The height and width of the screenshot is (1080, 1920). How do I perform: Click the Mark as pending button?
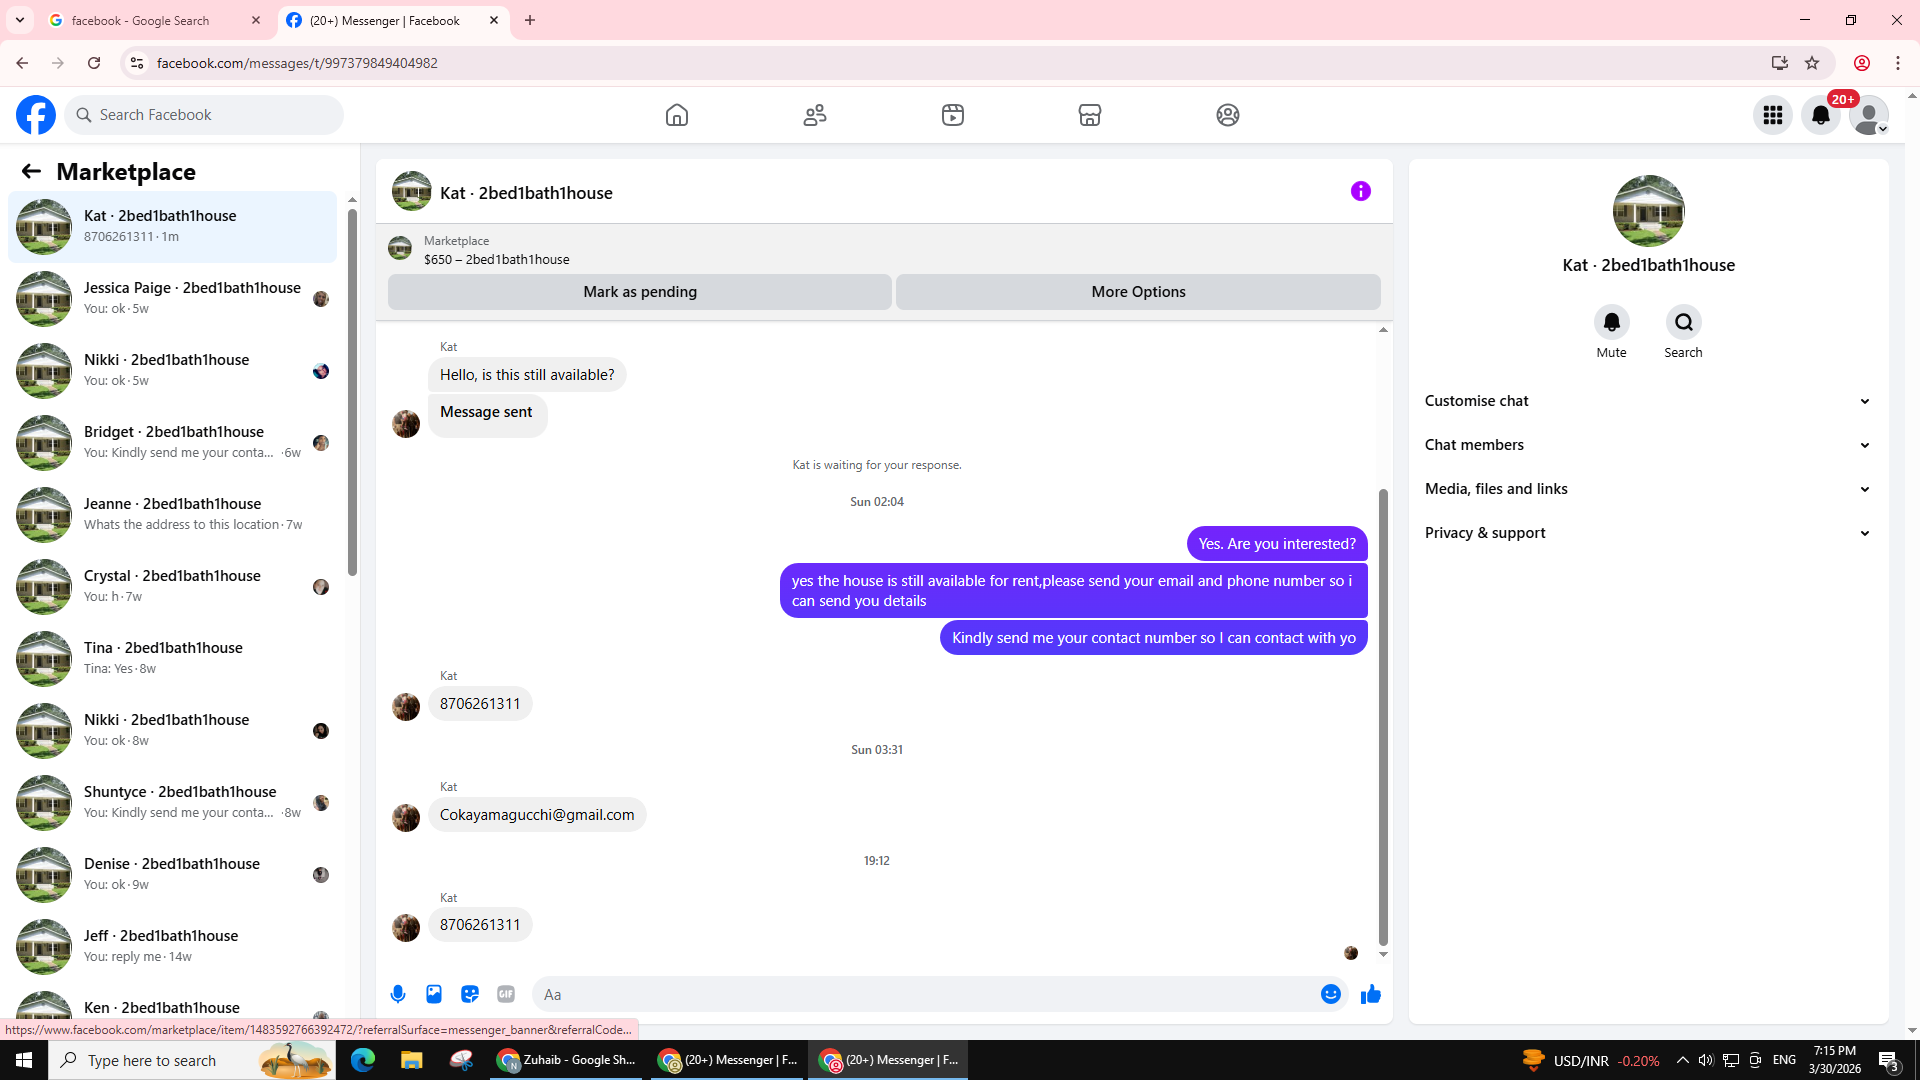(x=640, y=292)
